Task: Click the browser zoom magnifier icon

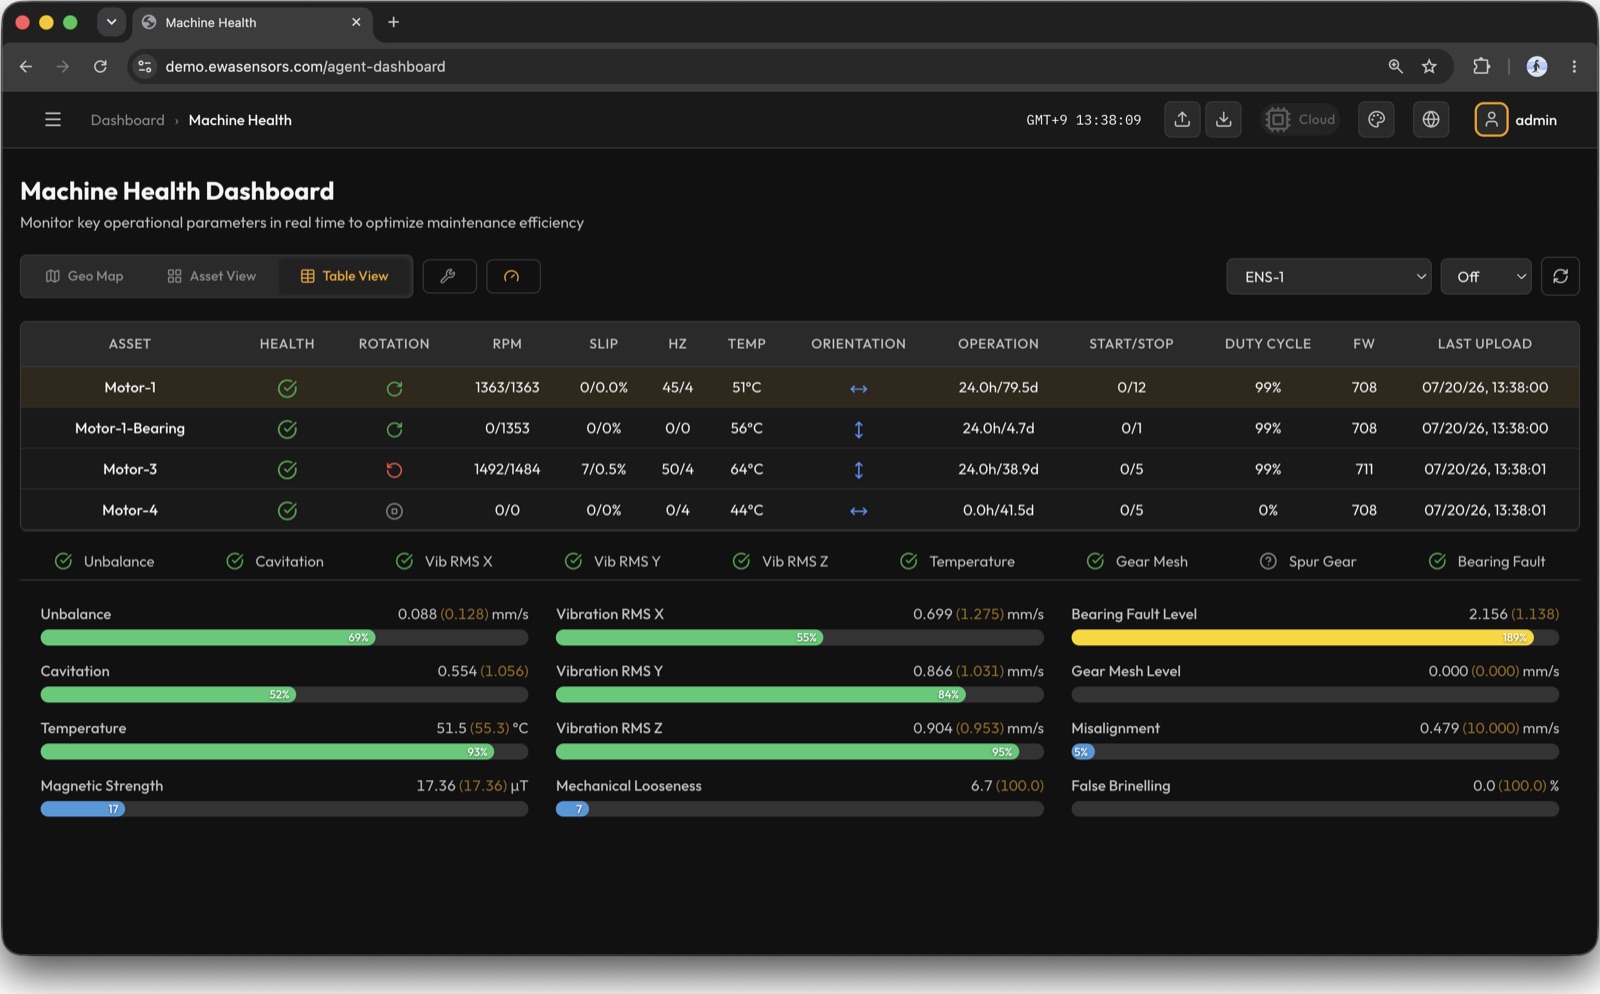Action: (1395, 66)
